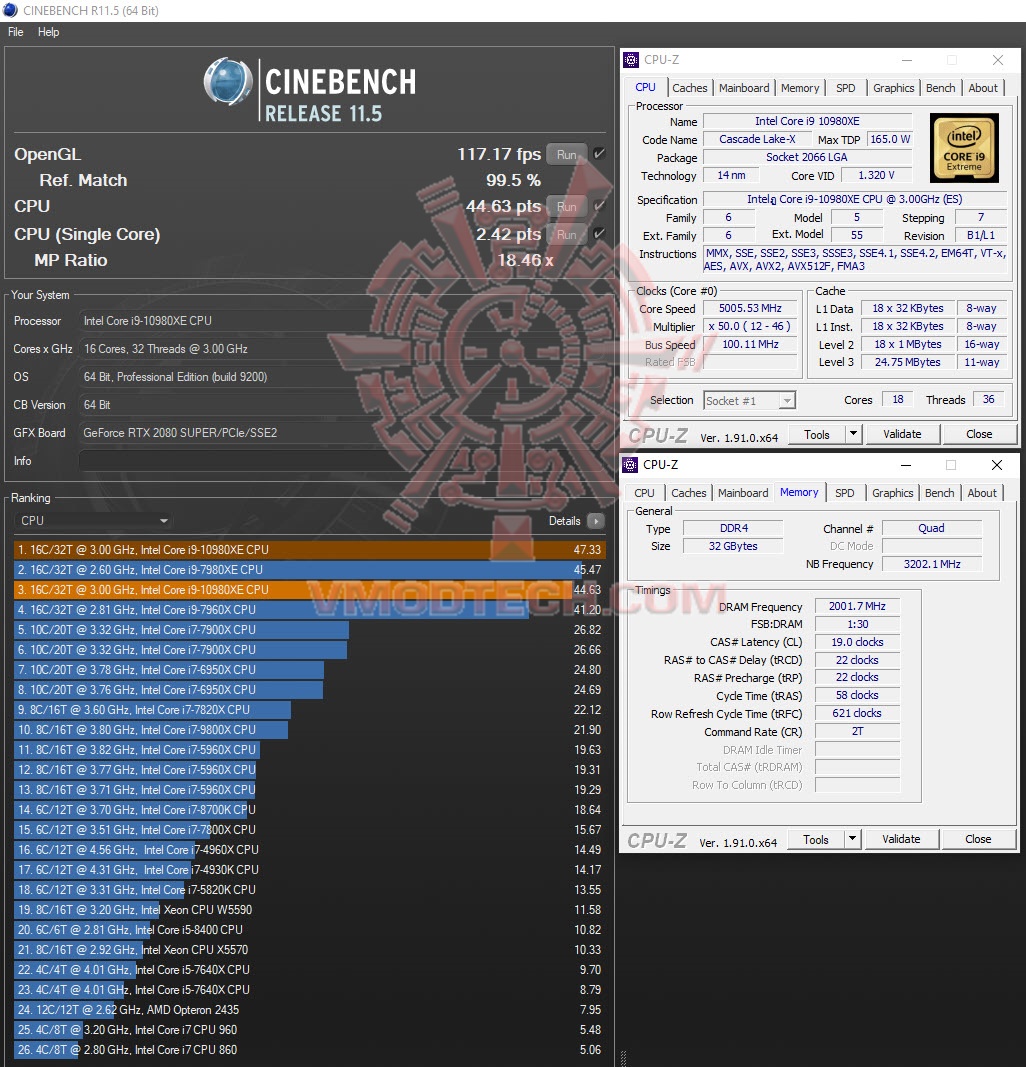Click the Cinebench globe icon in title bar
Viewport: 1026px width, 1067px height.
(10, 10)
